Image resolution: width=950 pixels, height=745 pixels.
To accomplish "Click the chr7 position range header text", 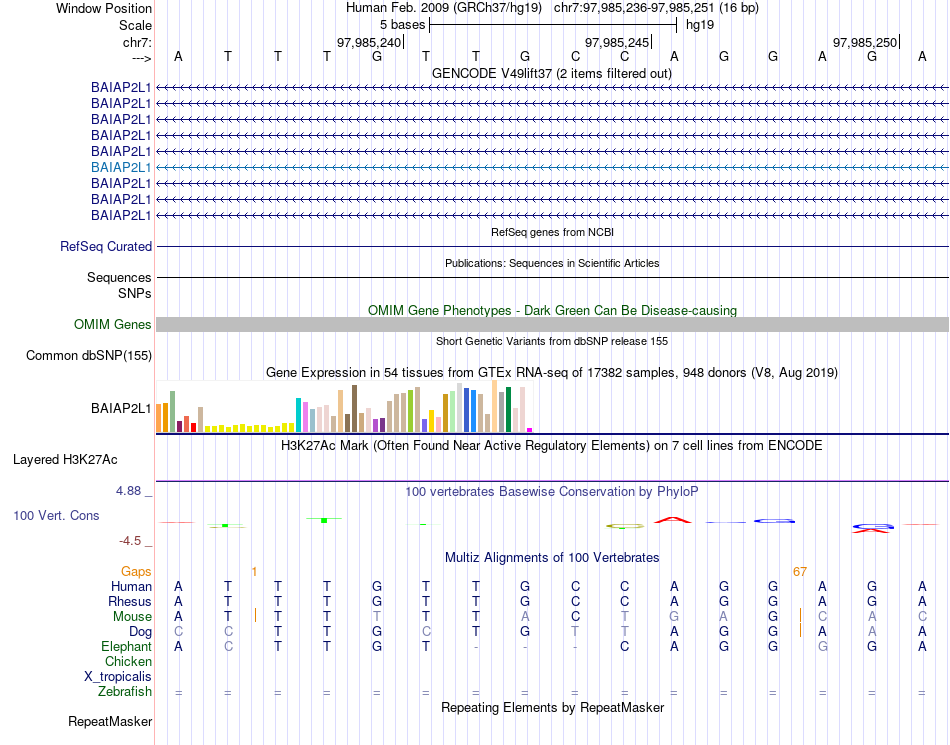I will coord(656,8).
